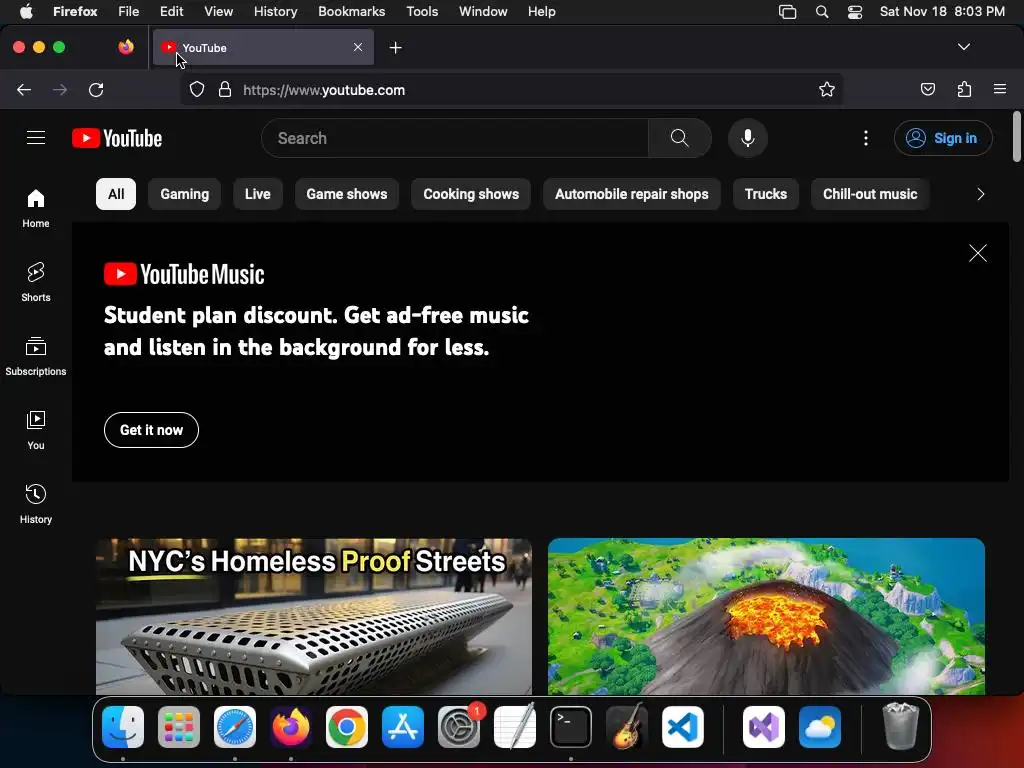Click Get it now button
Image resolution: width=1024 pixels, height=768 pixels.
click(x=152, y=430)
